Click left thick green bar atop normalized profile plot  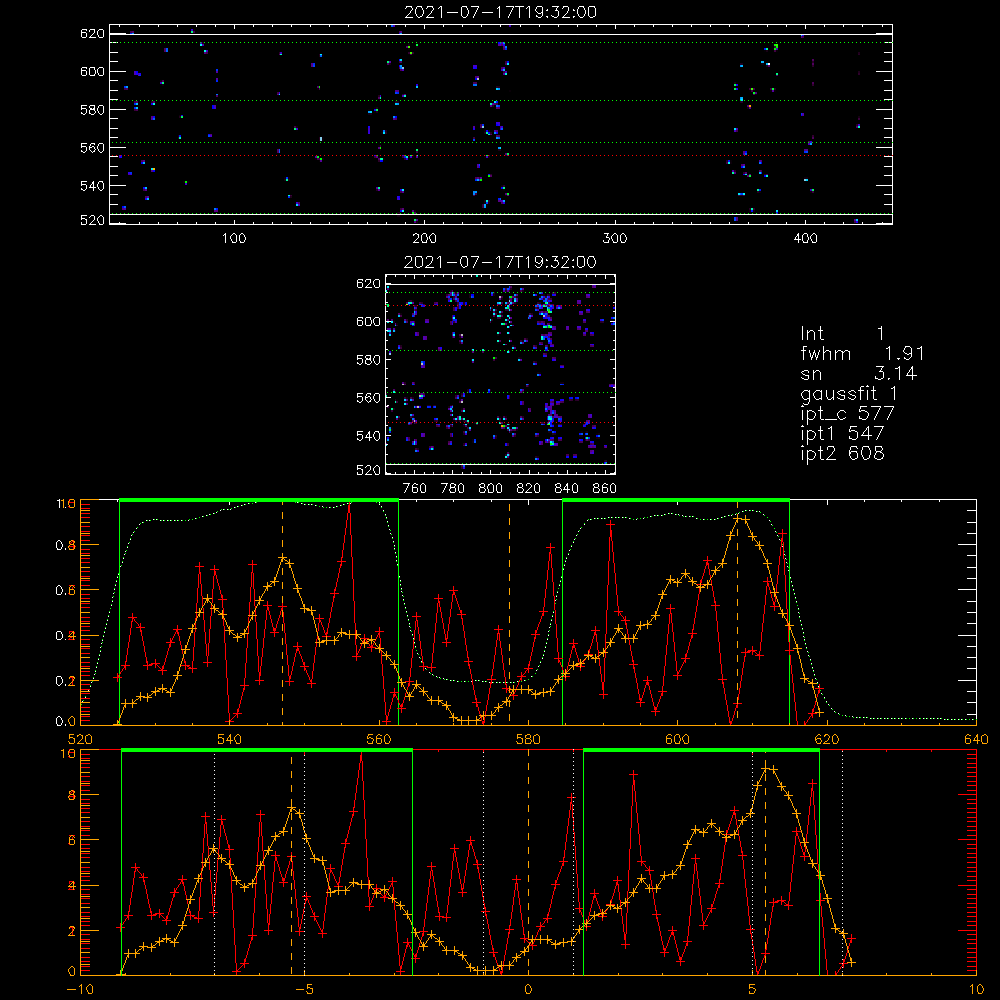259,500
